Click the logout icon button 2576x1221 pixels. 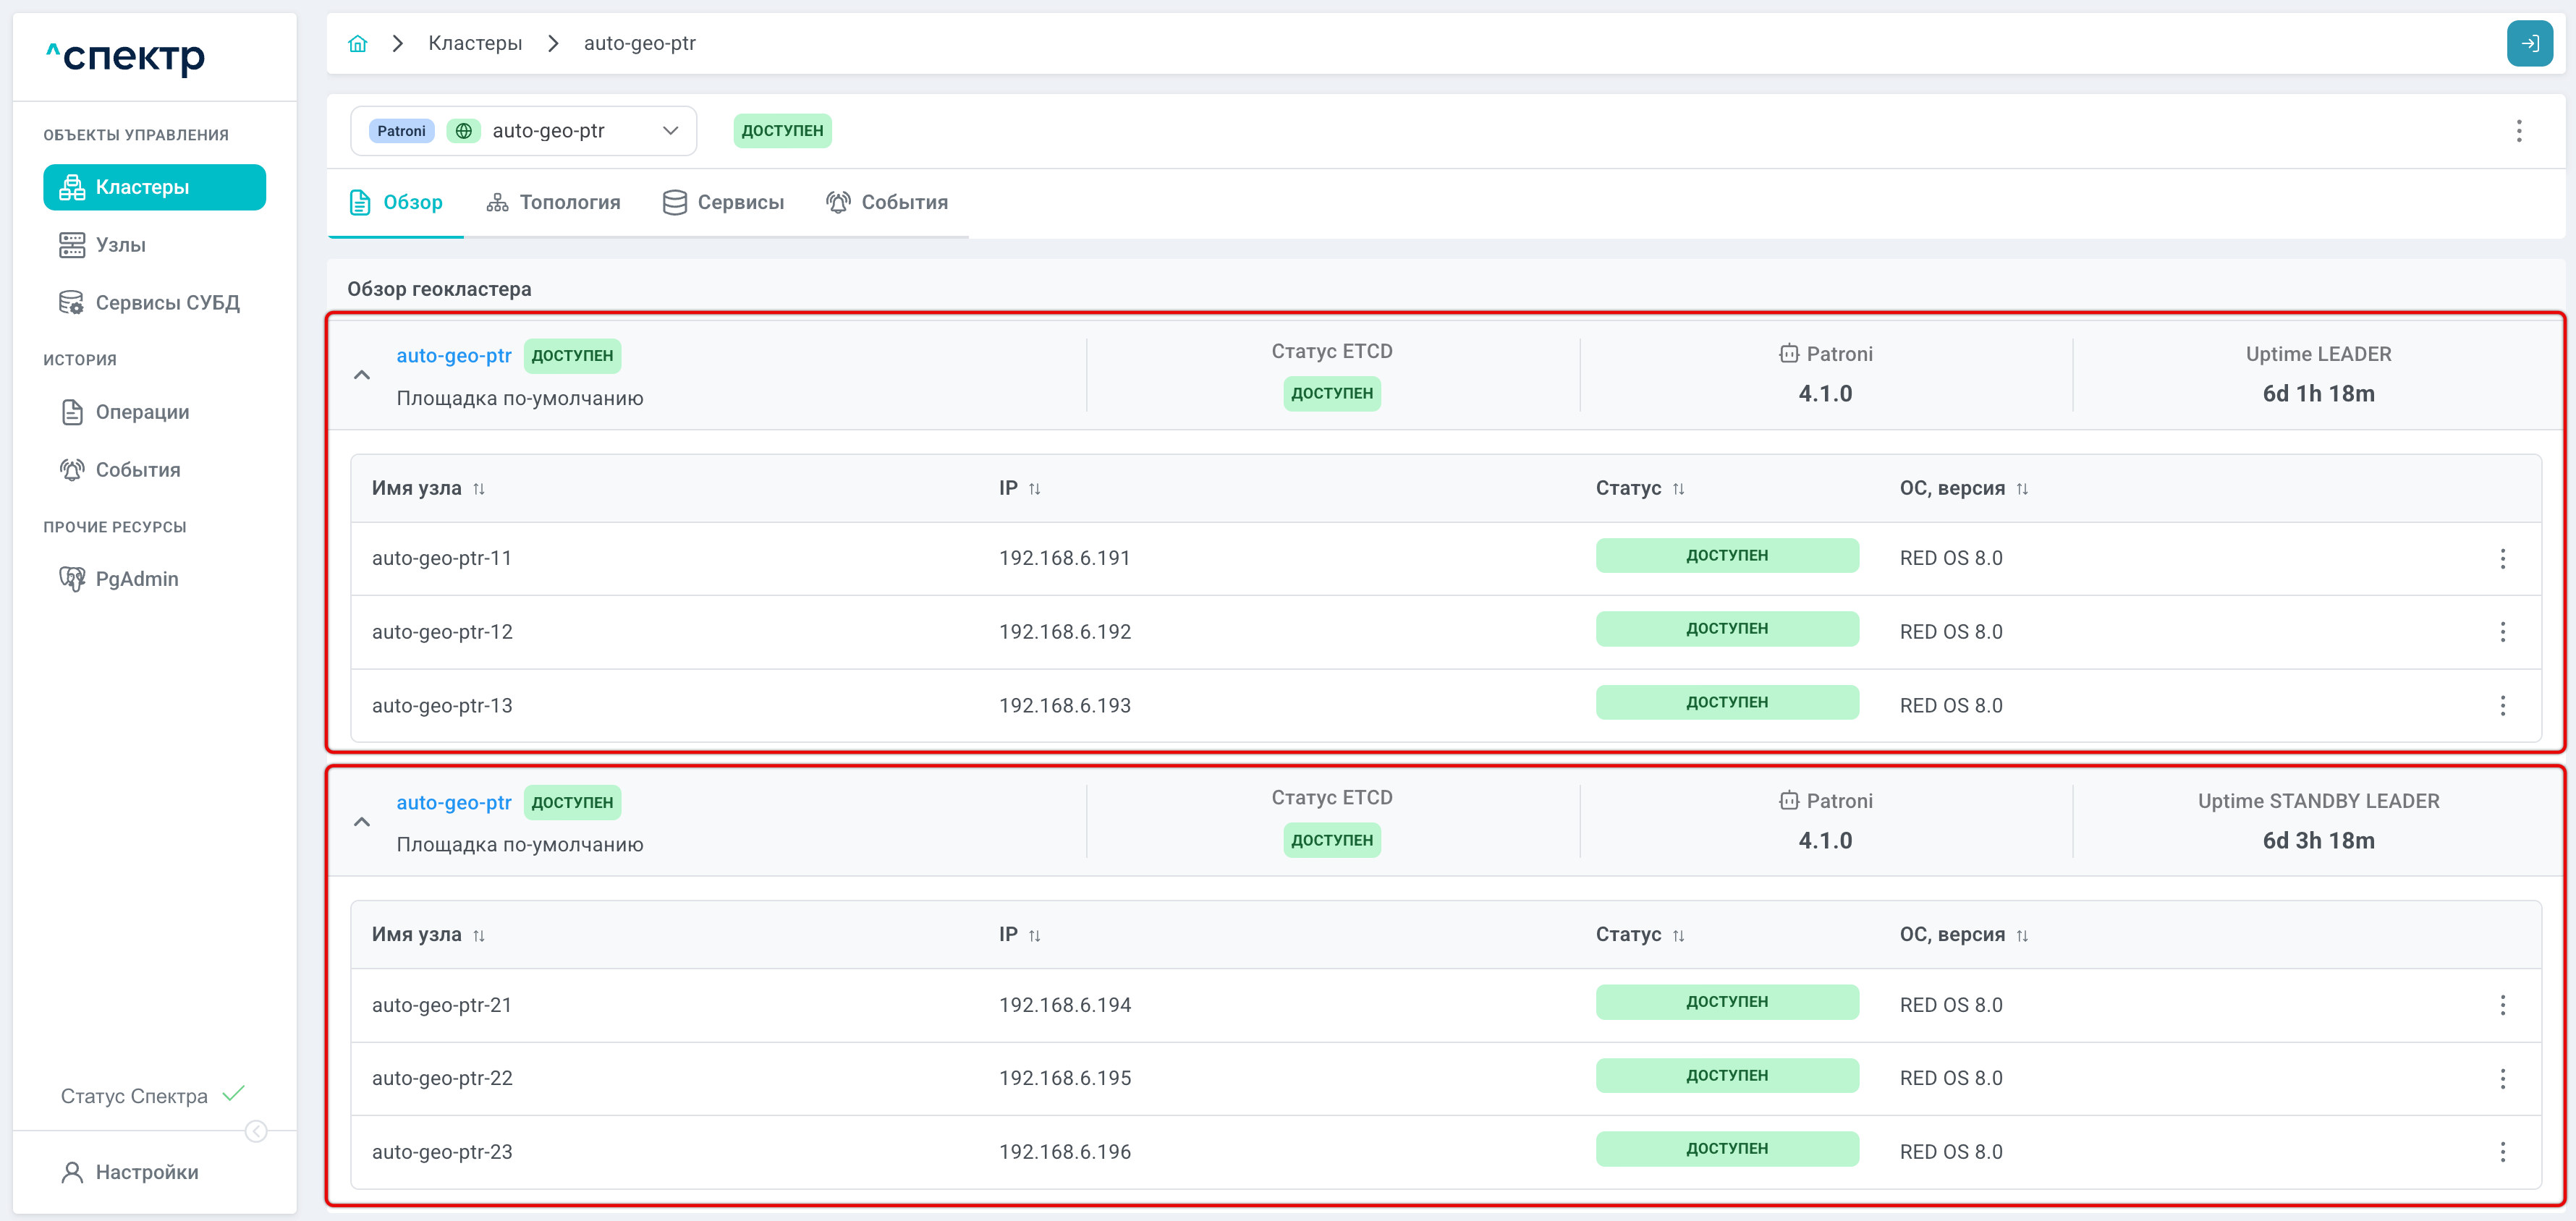(2529, 43)
